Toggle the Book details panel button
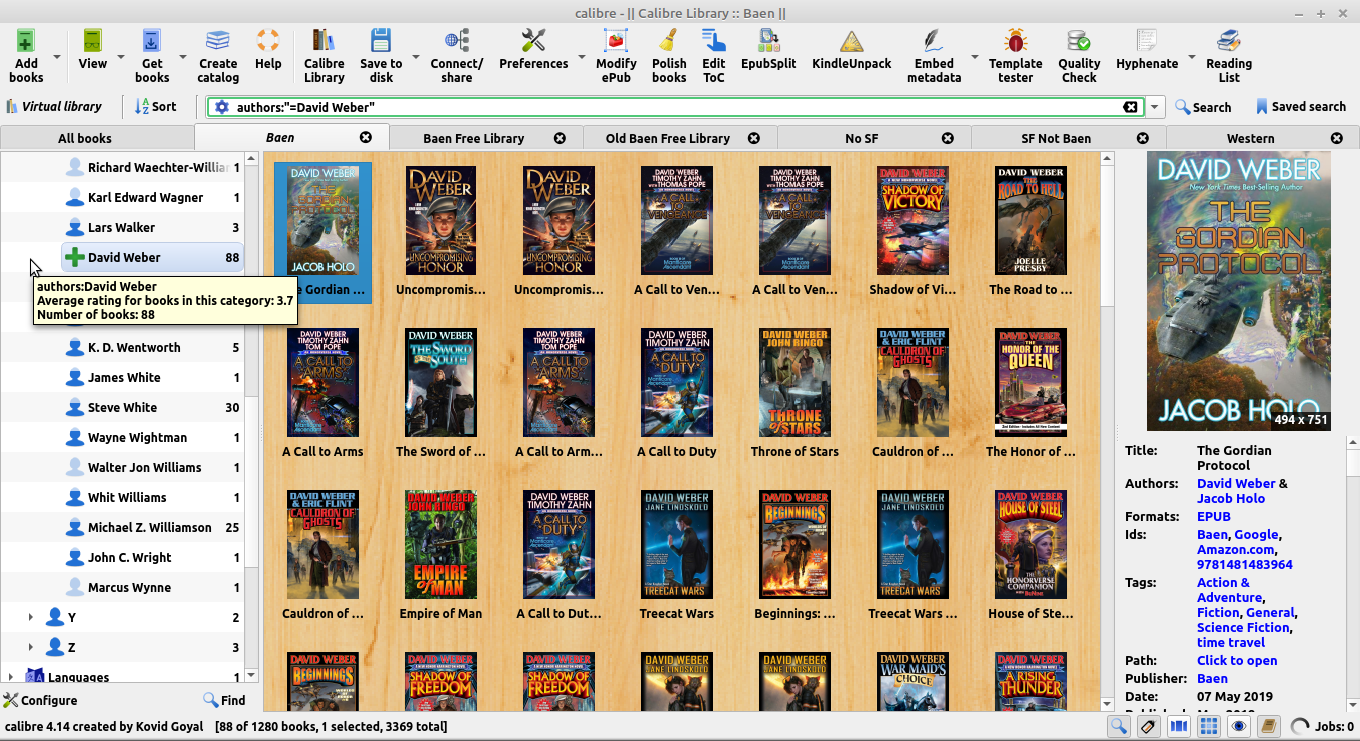Viewport: 1360px width, 741px height. 1268,726
